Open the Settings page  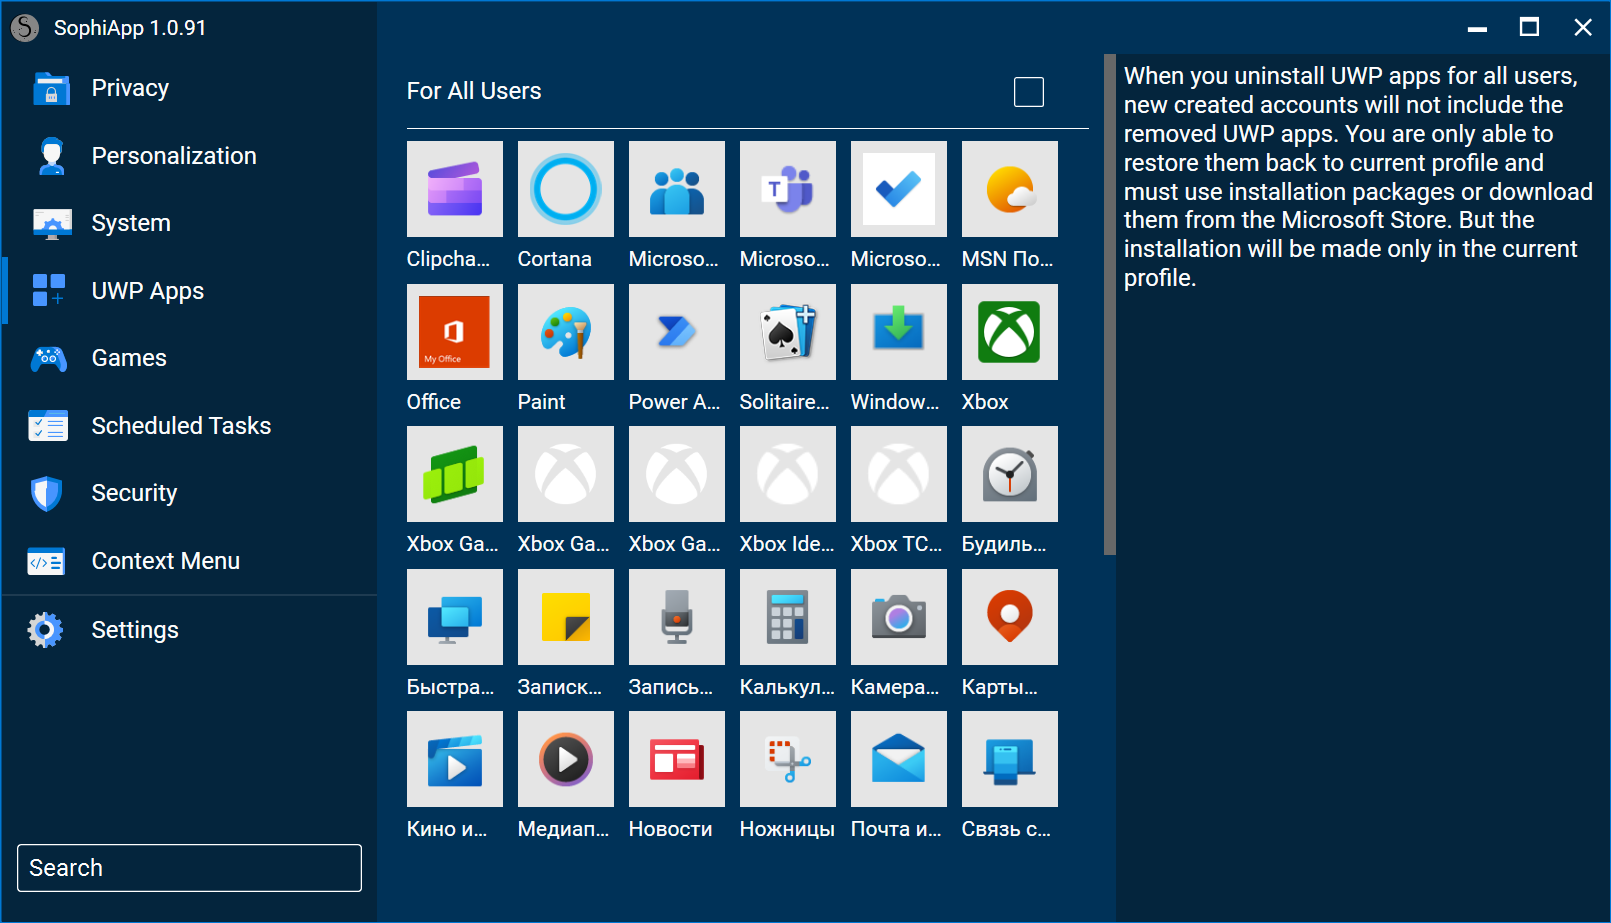(190, 630)
